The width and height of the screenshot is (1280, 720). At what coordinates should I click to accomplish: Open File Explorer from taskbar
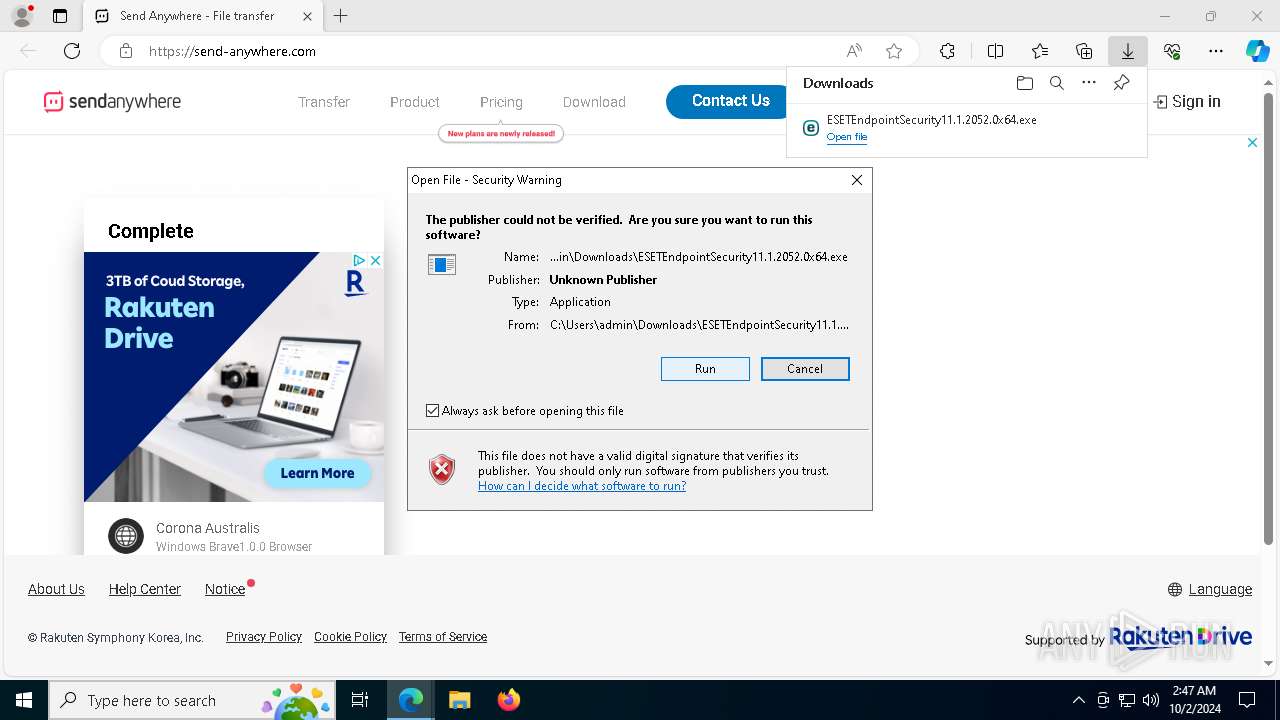coord(459,700)
